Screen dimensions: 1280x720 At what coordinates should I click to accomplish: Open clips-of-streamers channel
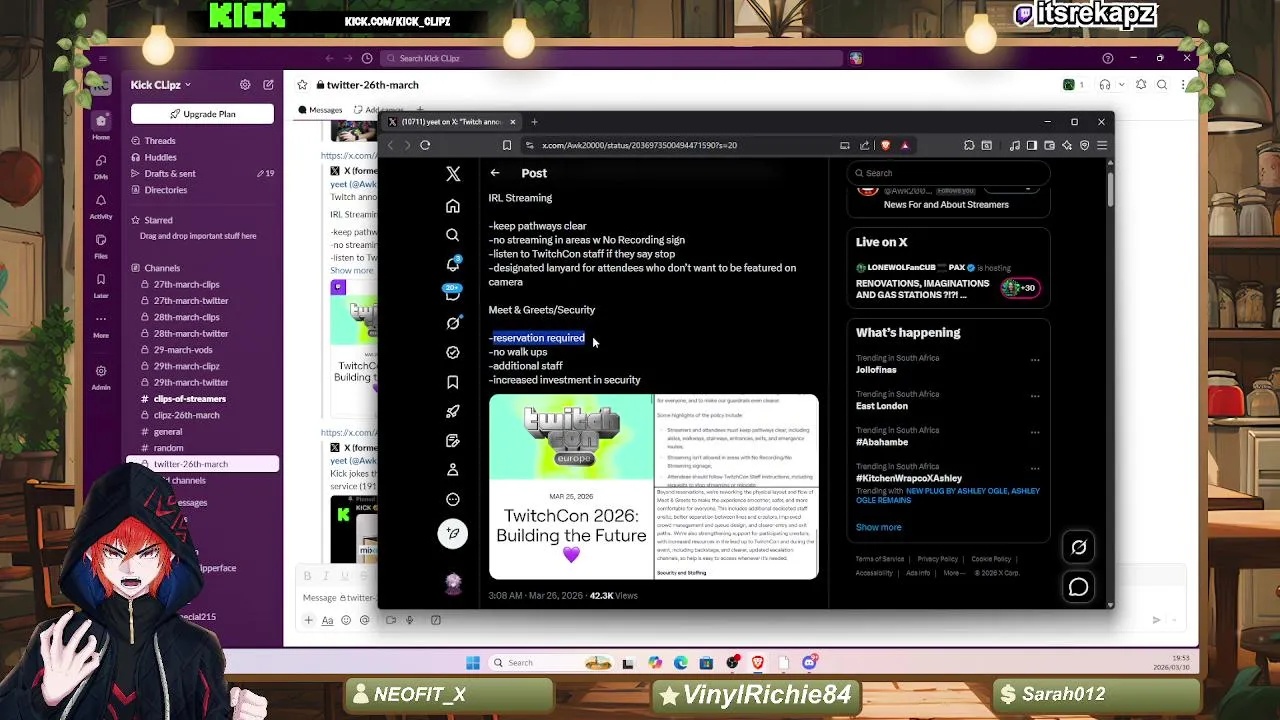tap(190, 399)
